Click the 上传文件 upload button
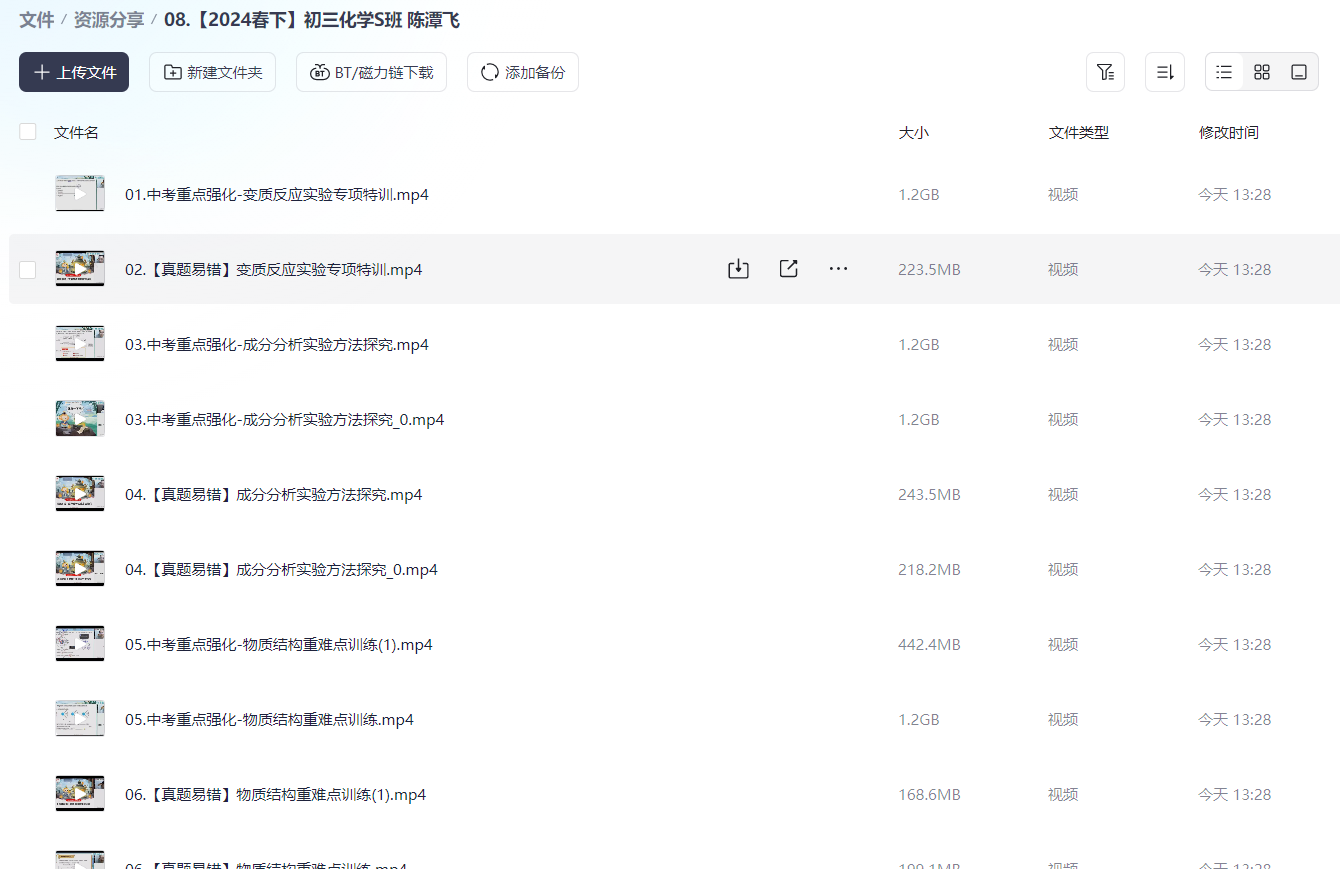The height and width of the screenshot is (869, 1340). [x=73, y=71]
